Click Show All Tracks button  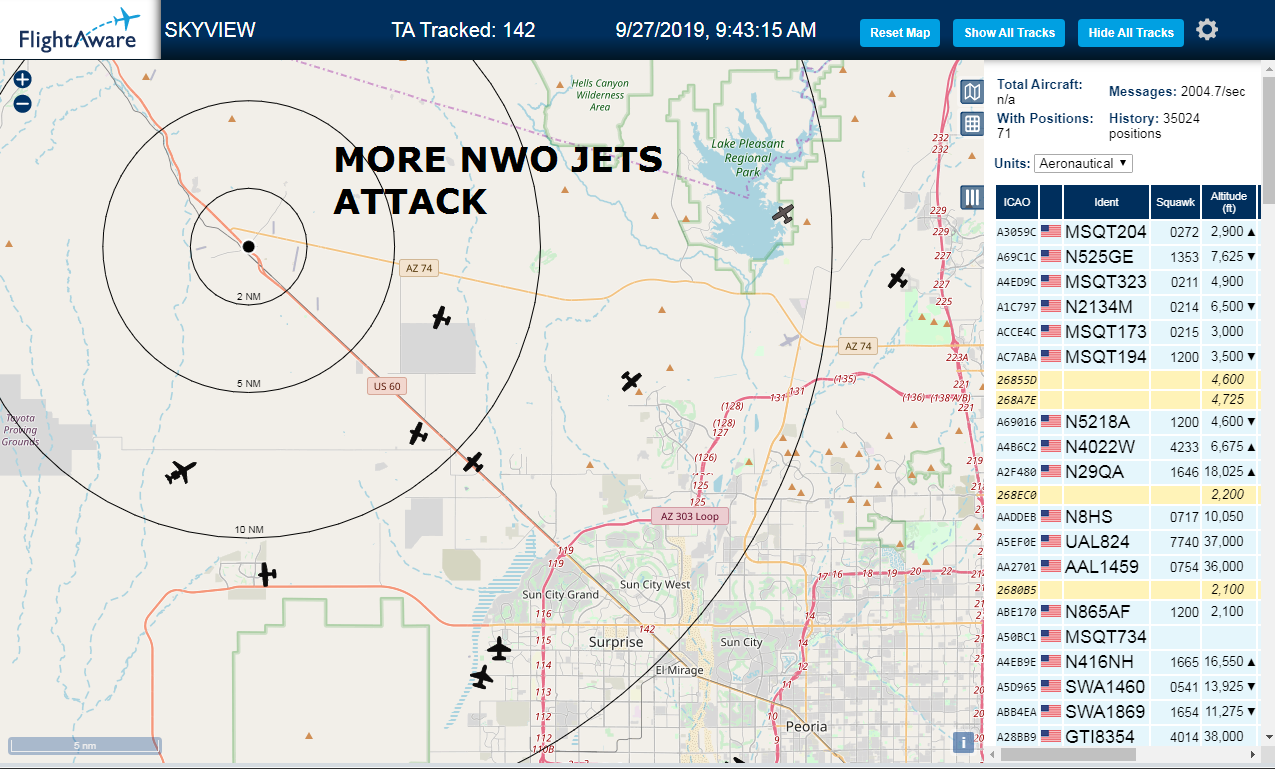pyautogui.click(x=1009, y=33)
